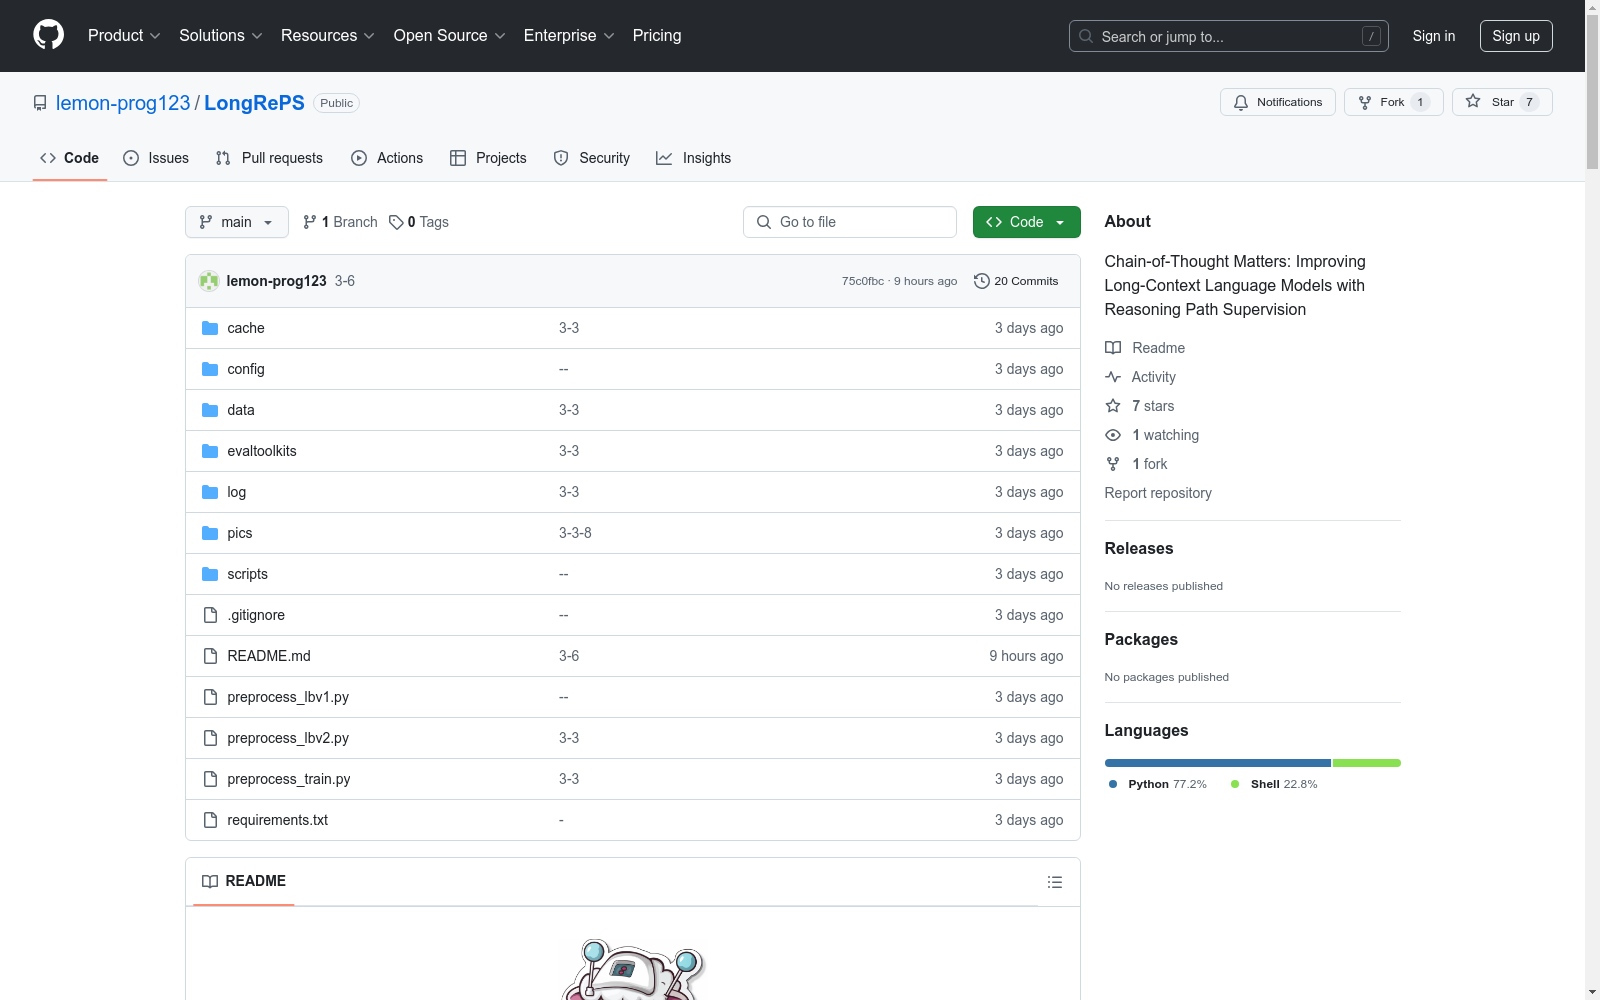Switch to the Projects tab
This screenshot has width=1600, height=1000.
[488, 158]
